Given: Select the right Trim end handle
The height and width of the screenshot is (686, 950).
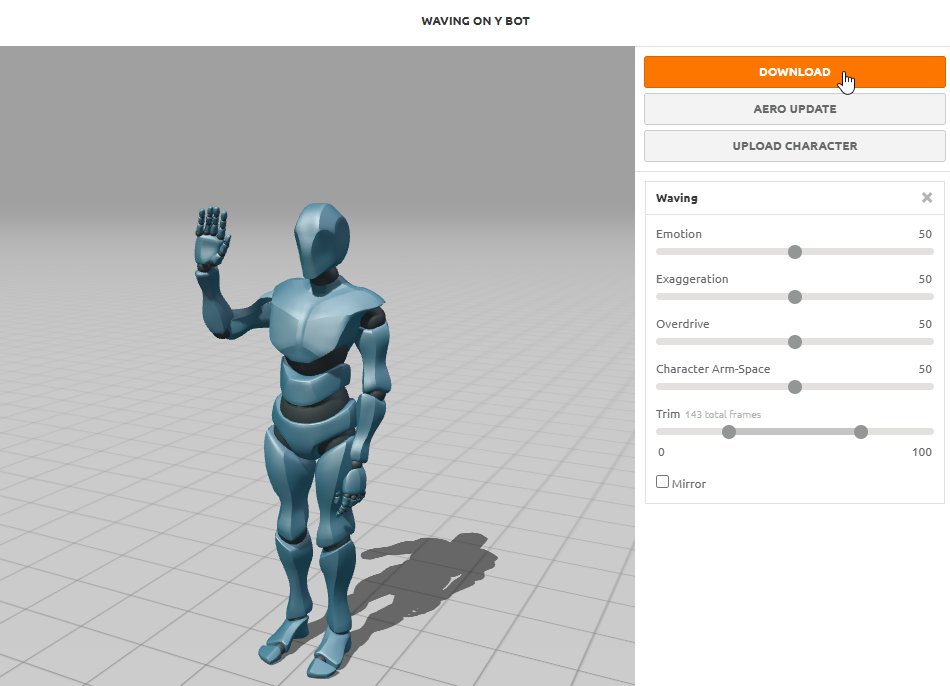Looking at the screenshot, I should 861,432.
